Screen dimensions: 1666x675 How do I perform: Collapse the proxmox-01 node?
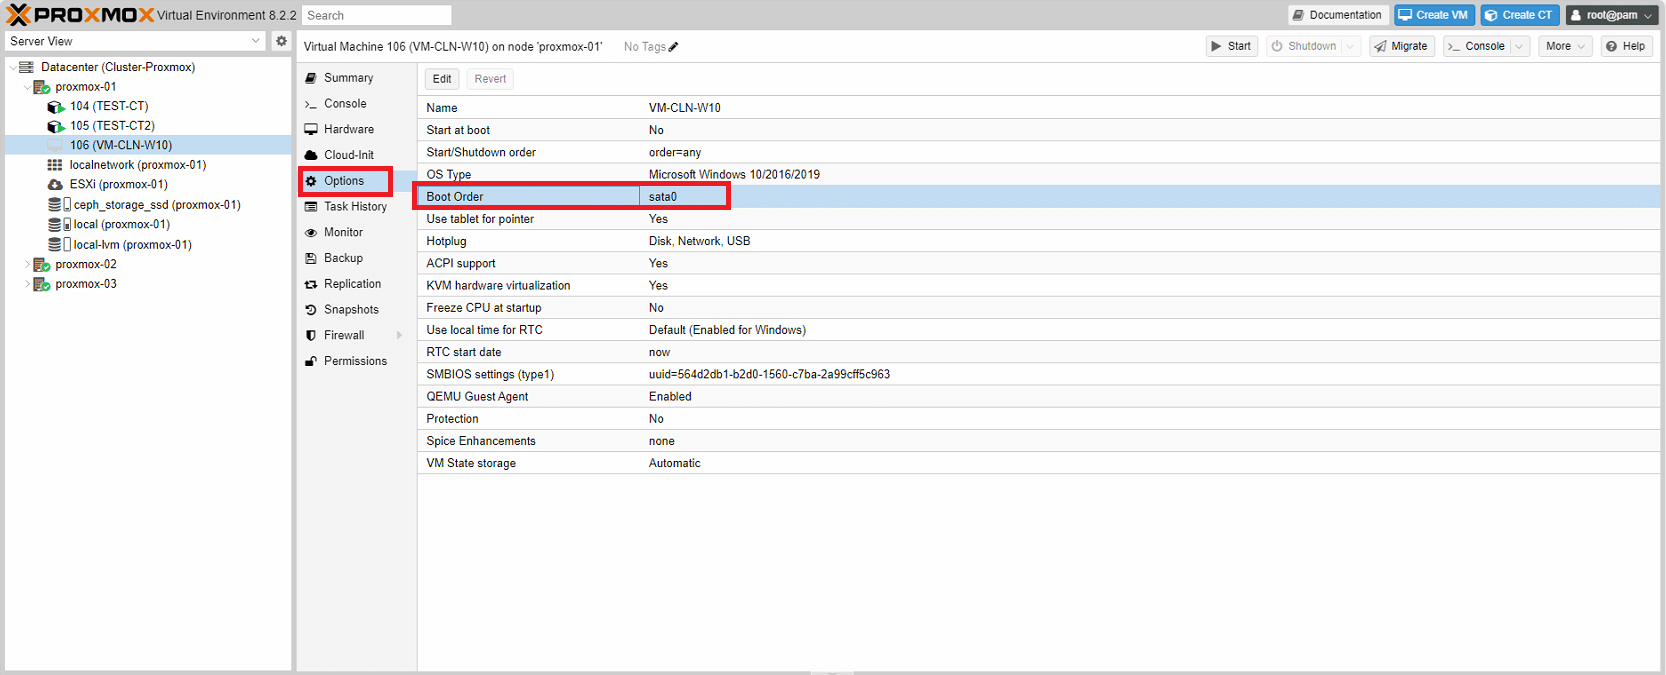point(27,87)
